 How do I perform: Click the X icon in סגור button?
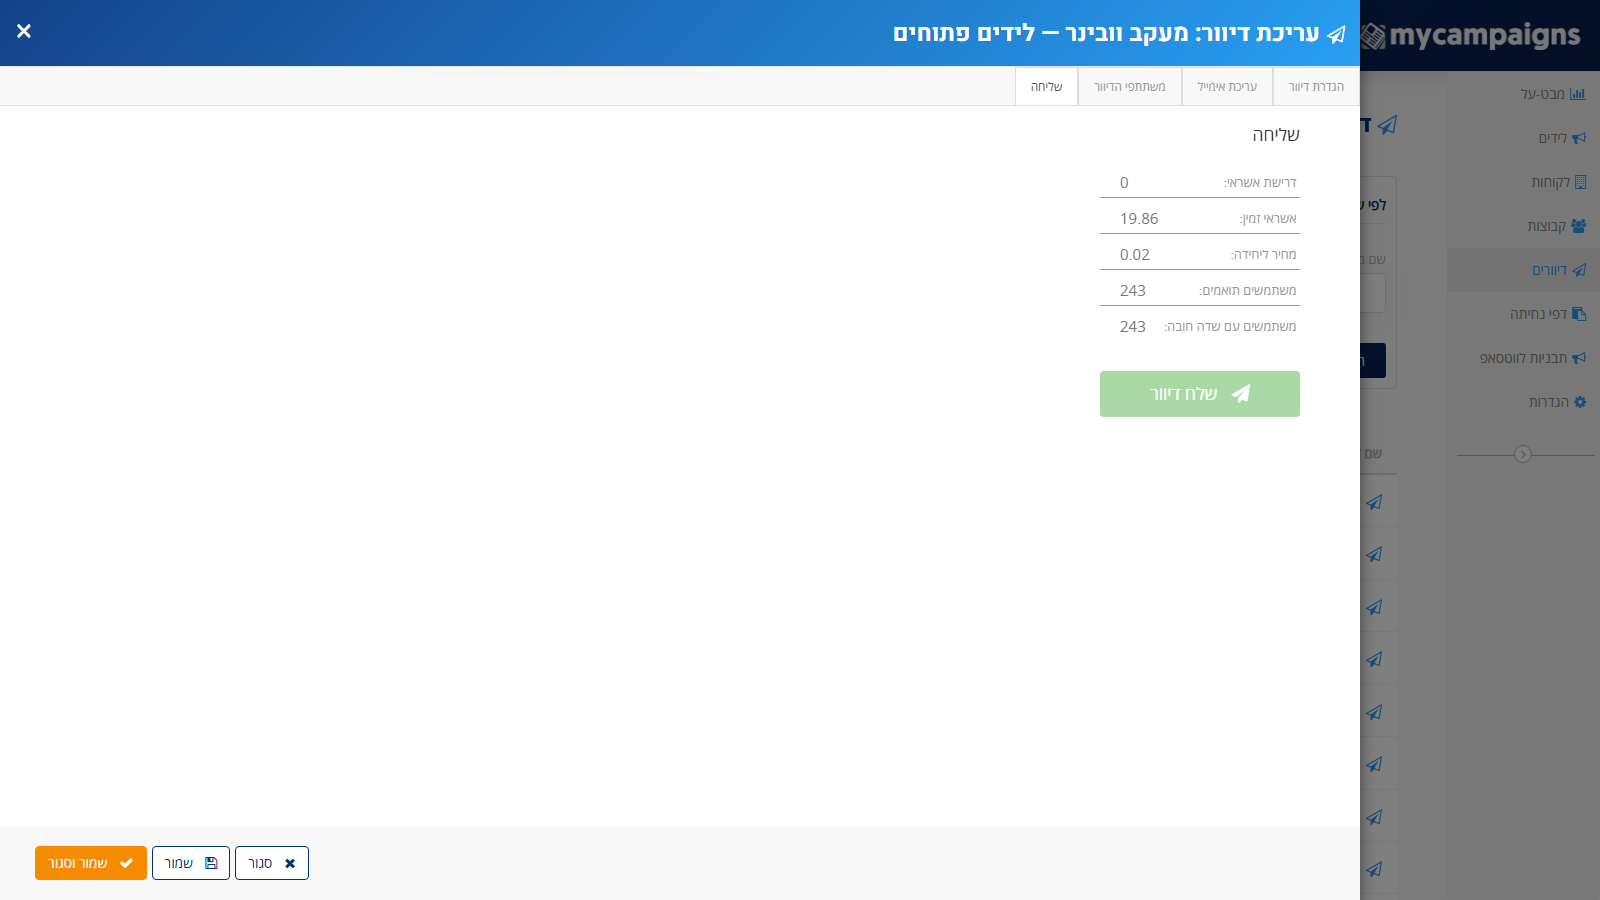290,863
